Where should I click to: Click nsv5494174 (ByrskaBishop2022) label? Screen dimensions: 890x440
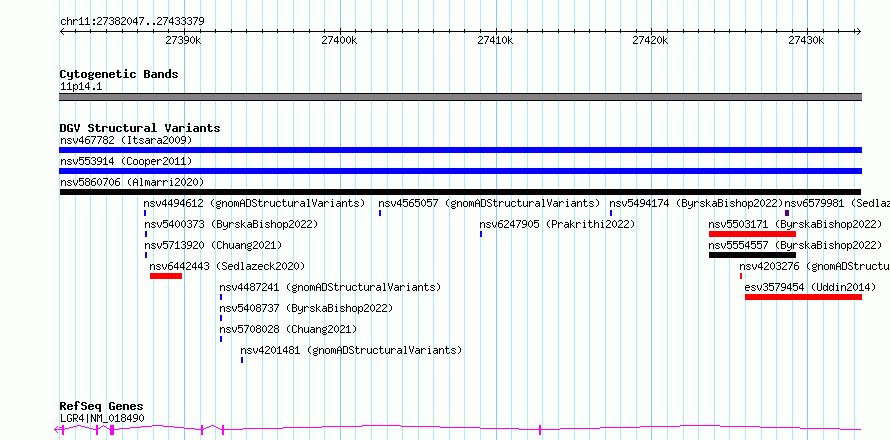(696, 203)
